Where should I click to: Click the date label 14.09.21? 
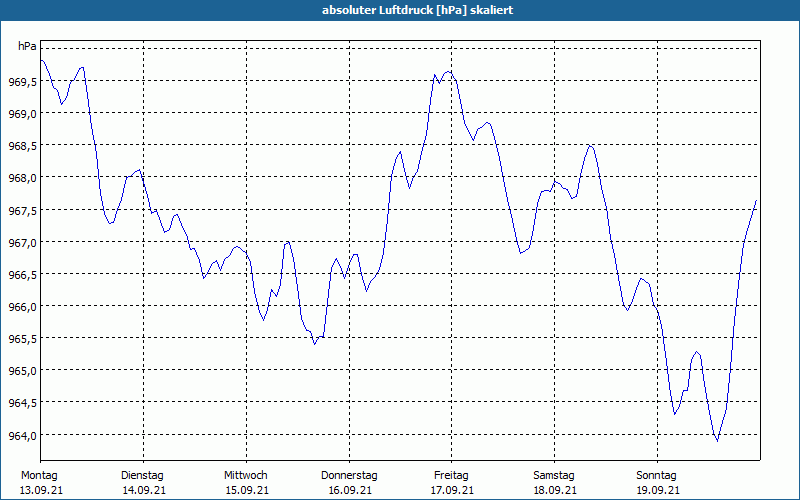pyautogui.click(x=144, y=490)
